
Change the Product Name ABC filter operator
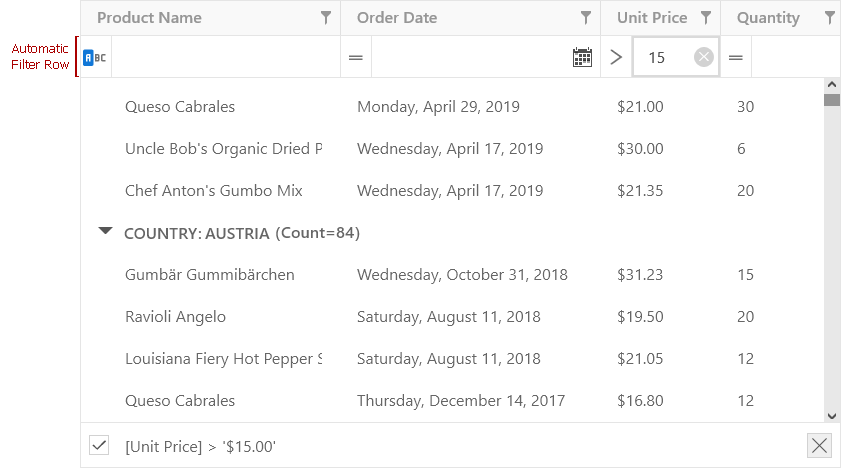pos(95,57)
